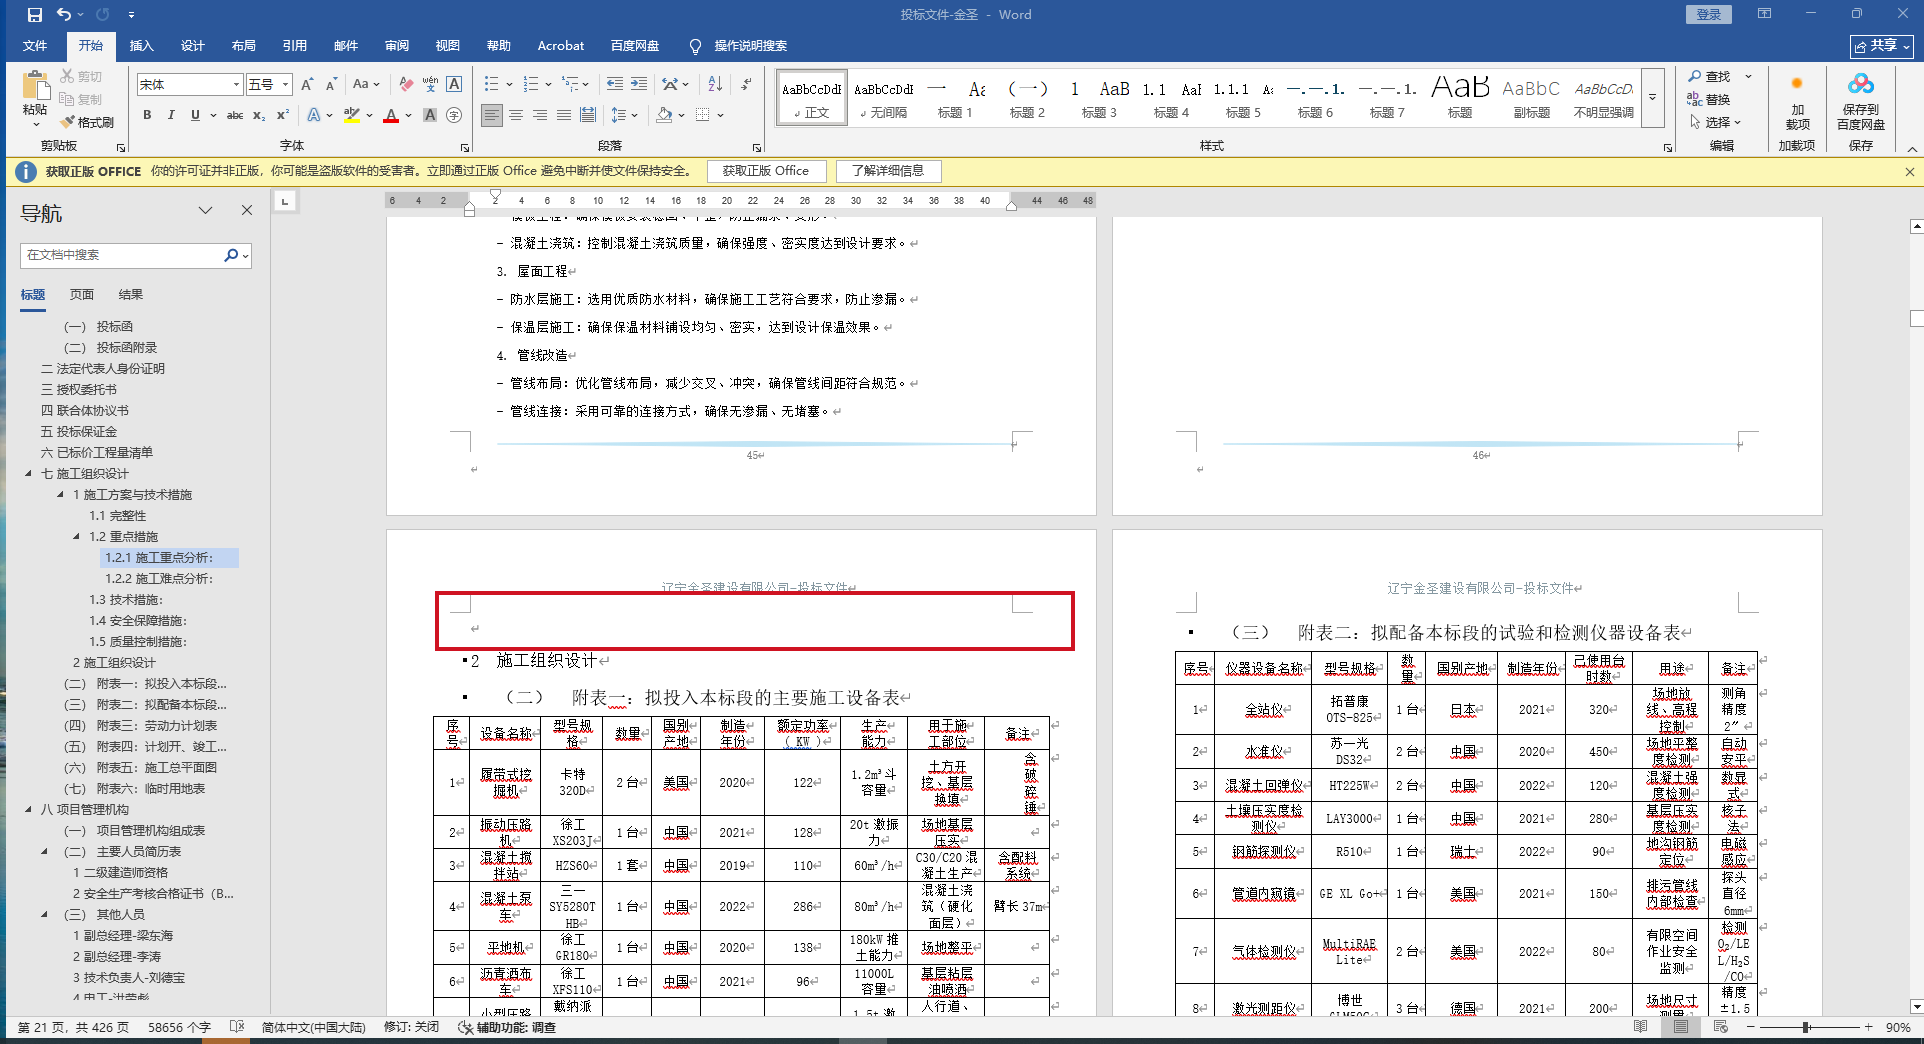Viewport: 1924px width, 1044px height.
Task: Open the font name box showing 宋体
Action: [x=190, y=85]
